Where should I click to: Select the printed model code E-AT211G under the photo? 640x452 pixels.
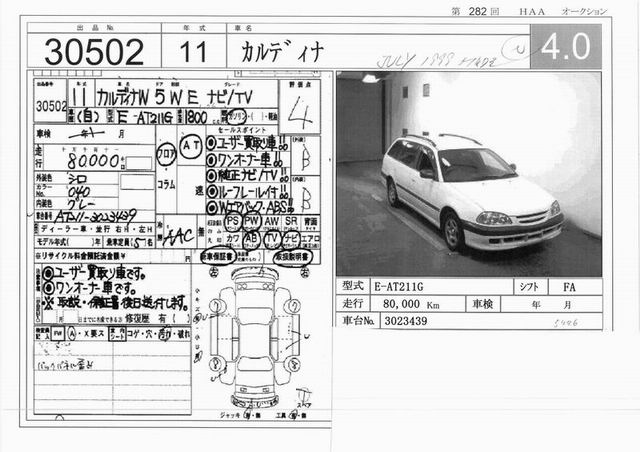[399, 287]
